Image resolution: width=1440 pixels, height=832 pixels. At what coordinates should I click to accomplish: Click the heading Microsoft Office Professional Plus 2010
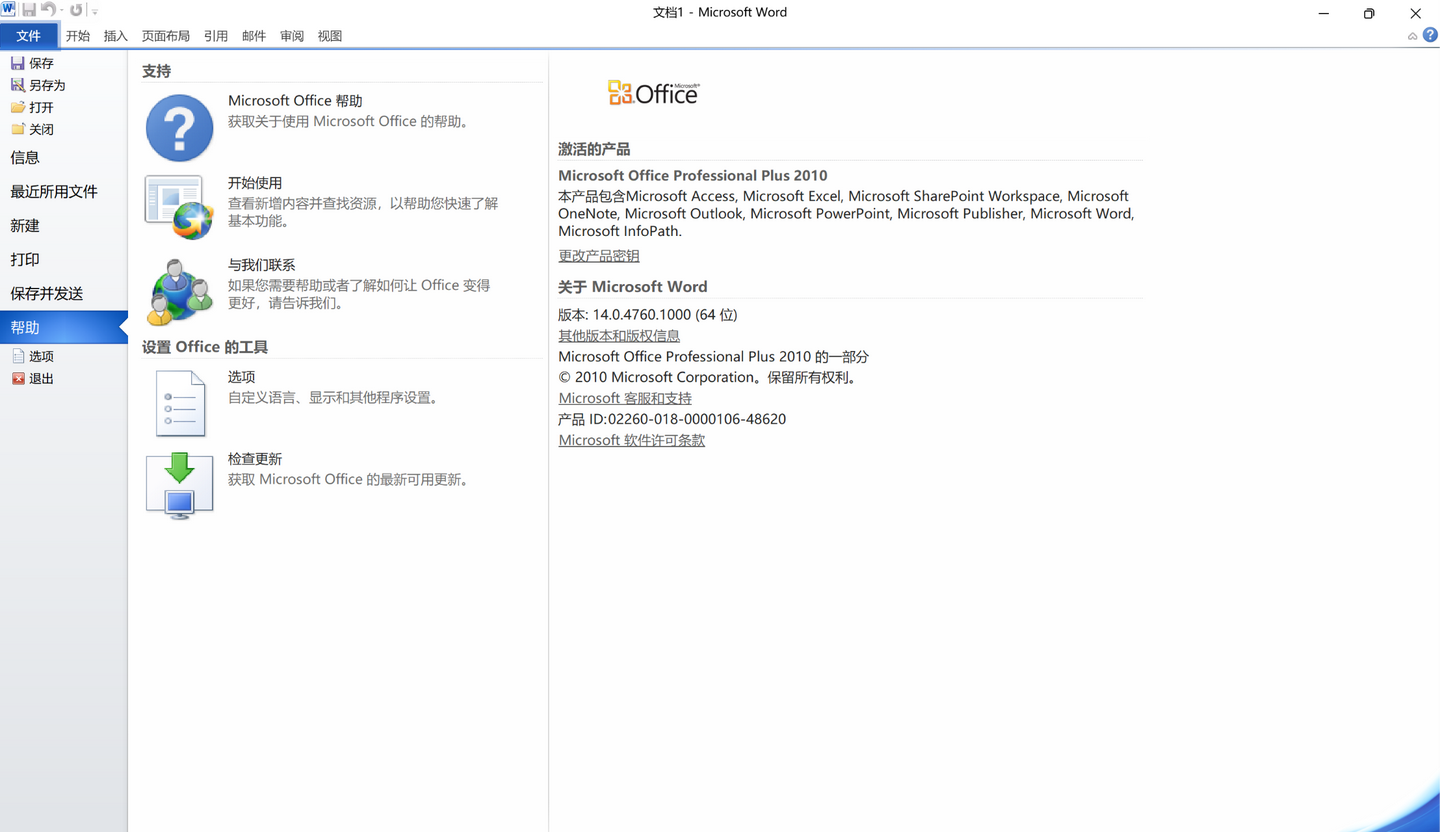(693, 175)
